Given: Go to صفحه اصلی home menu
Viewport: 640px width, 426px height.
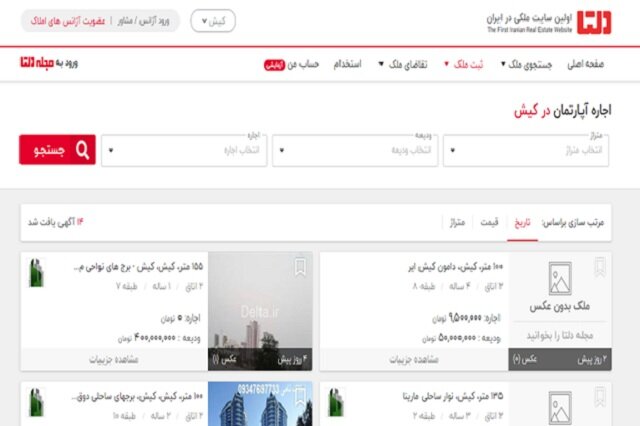Looking at the screenshot, I should coord(585,64).
